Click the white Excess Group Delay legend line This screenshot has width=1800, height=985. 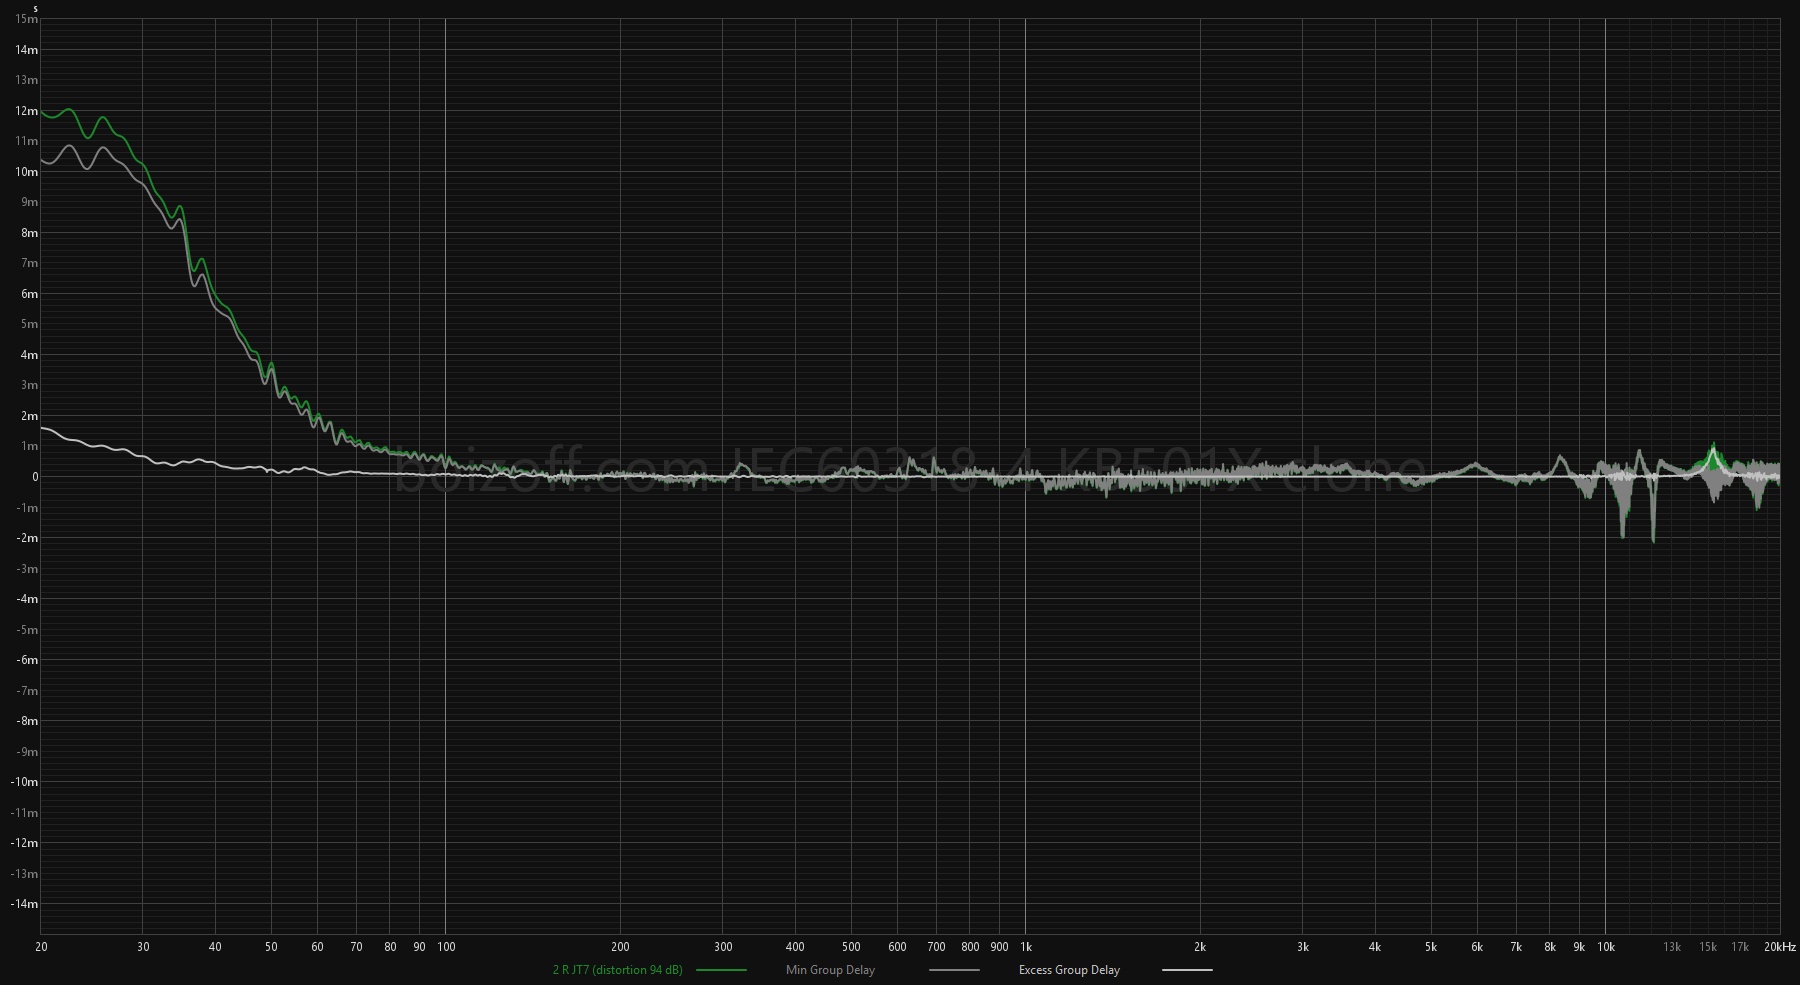(1187, 970)
